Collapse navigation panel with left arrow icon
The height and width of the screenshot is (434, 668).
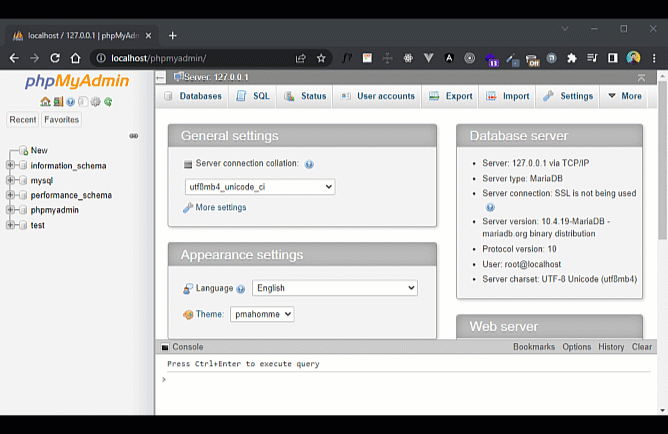pyautogui.click(x=160, y=78)
